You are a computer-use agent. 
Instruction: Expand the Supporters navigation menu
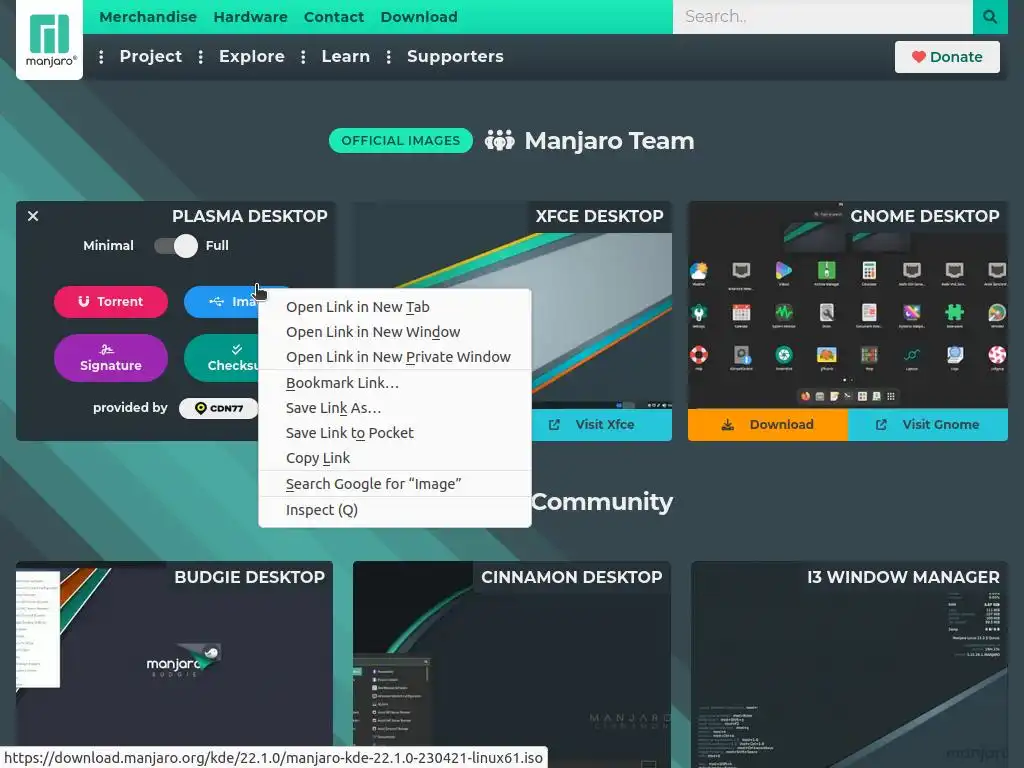click(x=455, y=56)
